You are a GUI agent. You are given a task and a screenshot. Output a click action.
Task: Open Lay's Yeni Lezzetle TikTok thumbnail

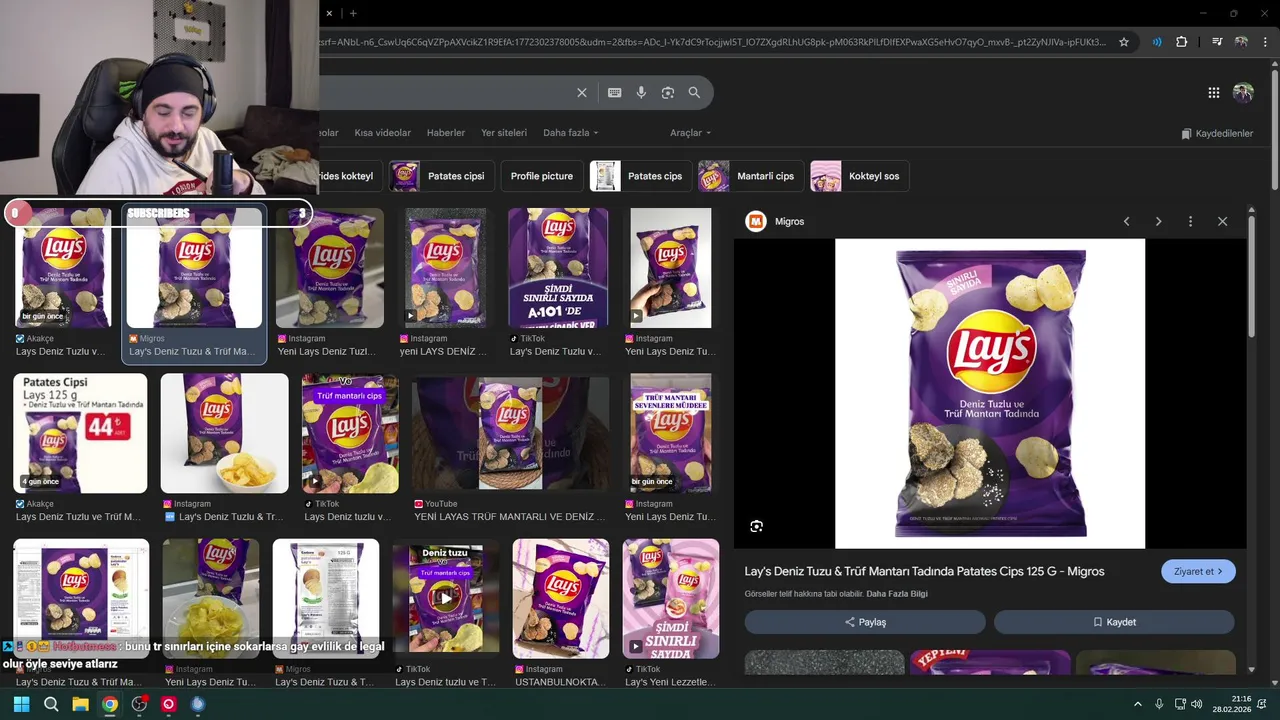(671, 599)
